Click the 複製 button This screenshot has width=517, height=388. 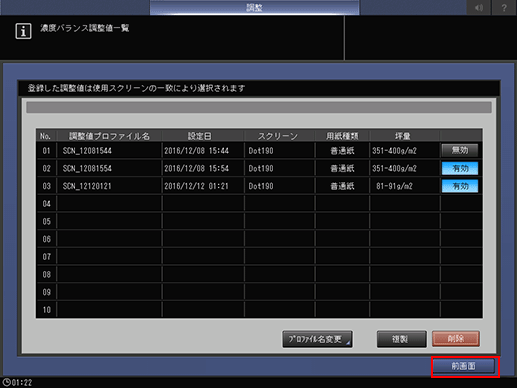click(x=401, y=339)
